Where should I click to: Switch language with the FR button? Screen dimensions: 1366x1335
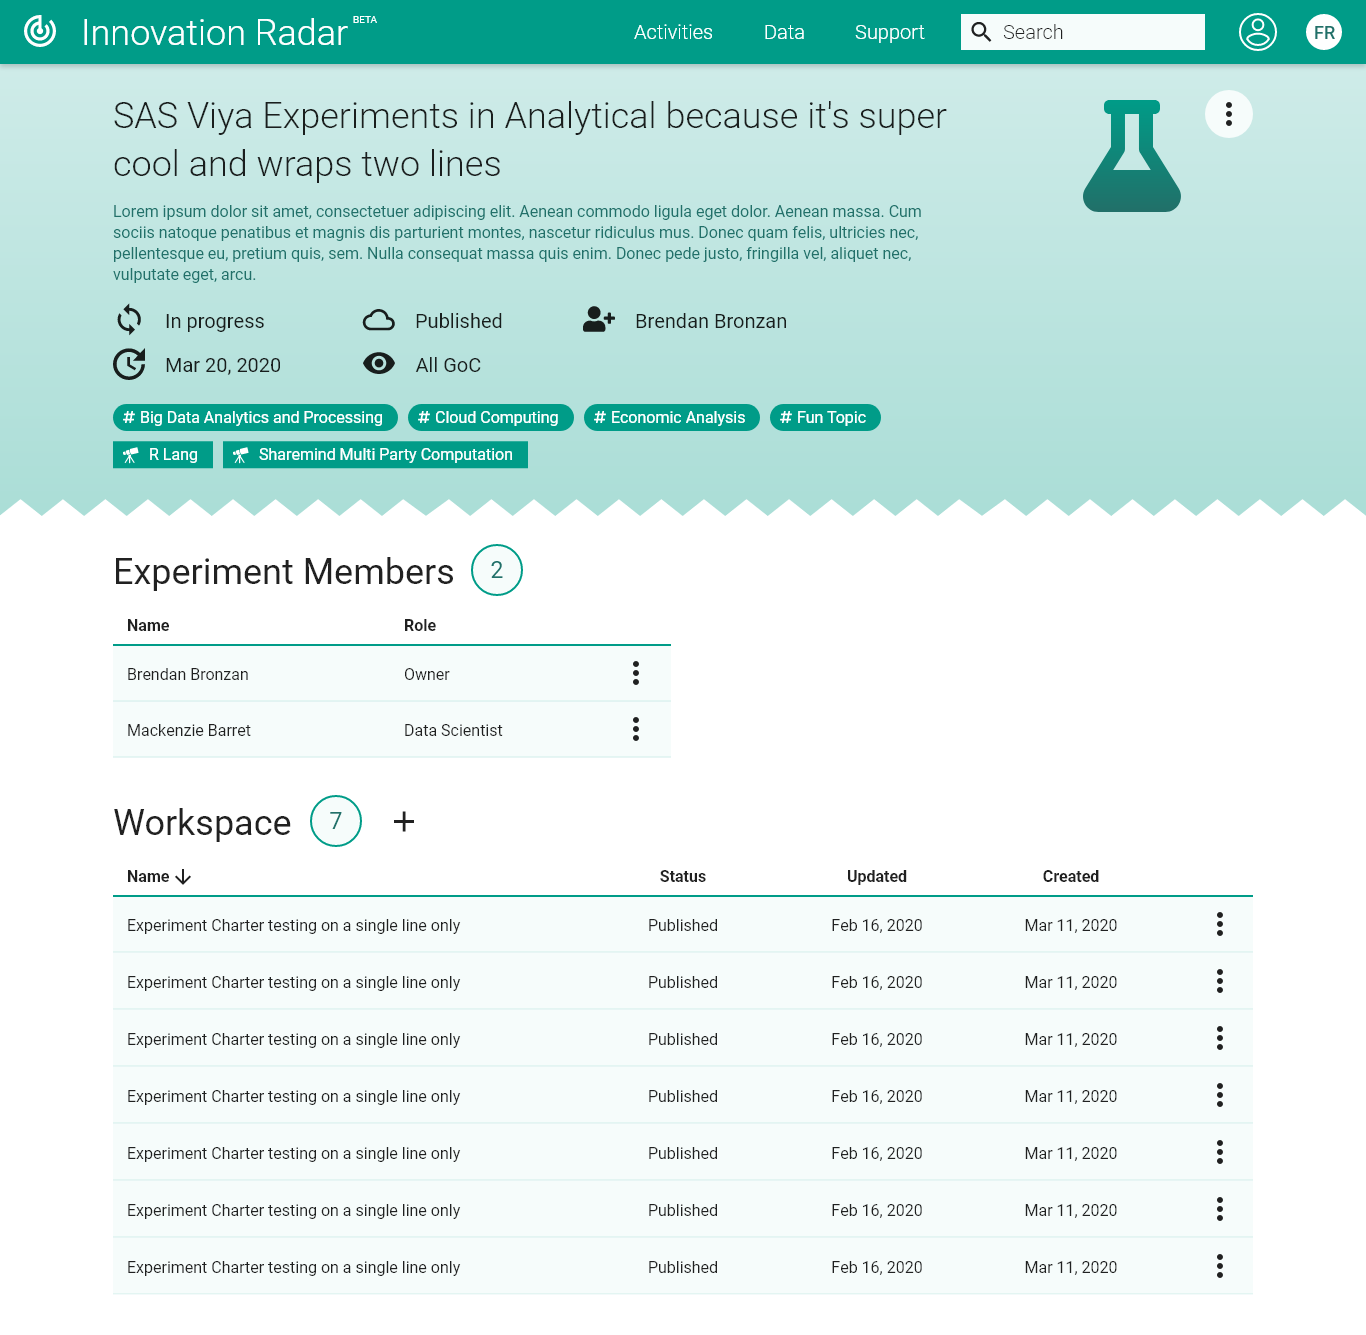pyautogui.click(x=1324, y=32)
